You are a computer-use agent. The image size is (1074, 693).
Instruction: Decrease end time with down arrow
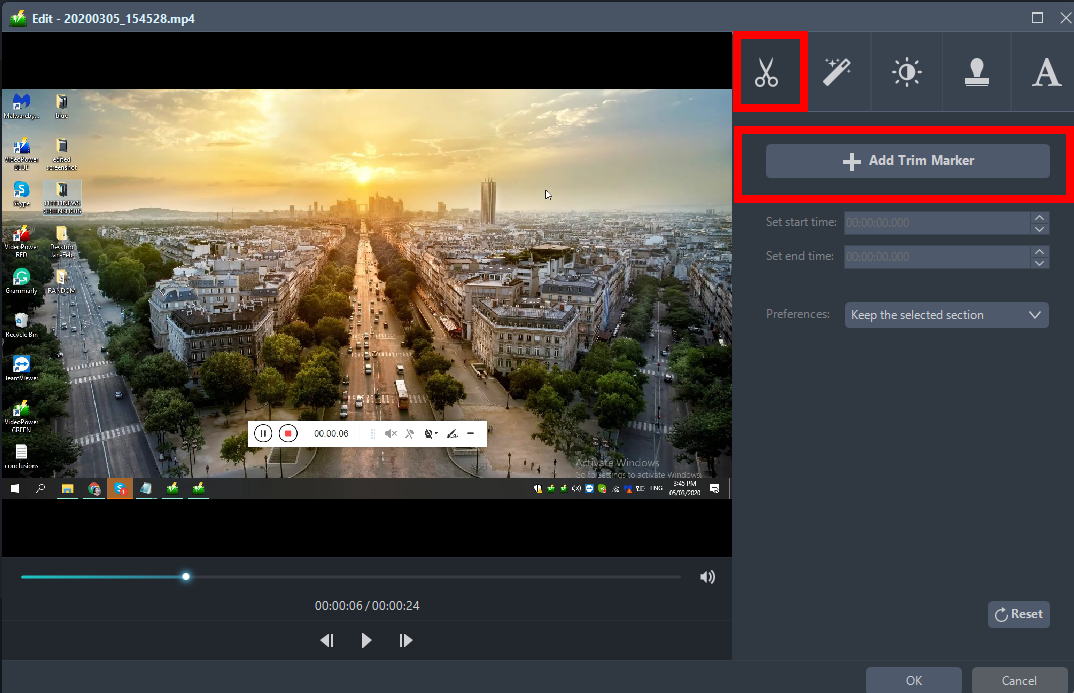1040,263
